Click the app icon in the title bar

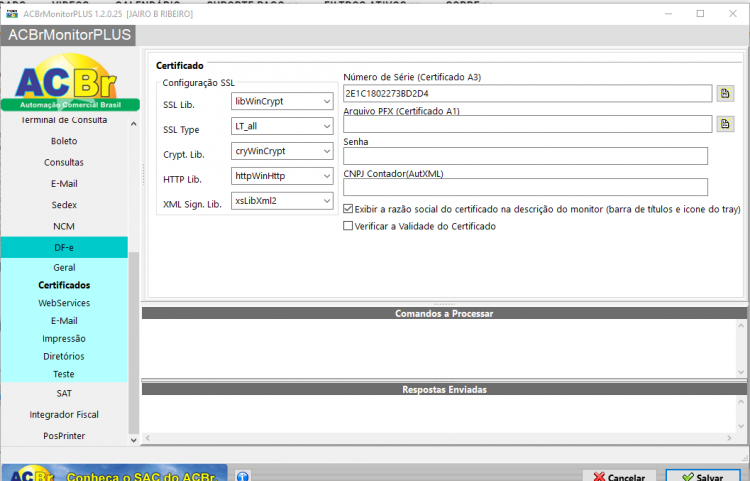pos(11,14)
